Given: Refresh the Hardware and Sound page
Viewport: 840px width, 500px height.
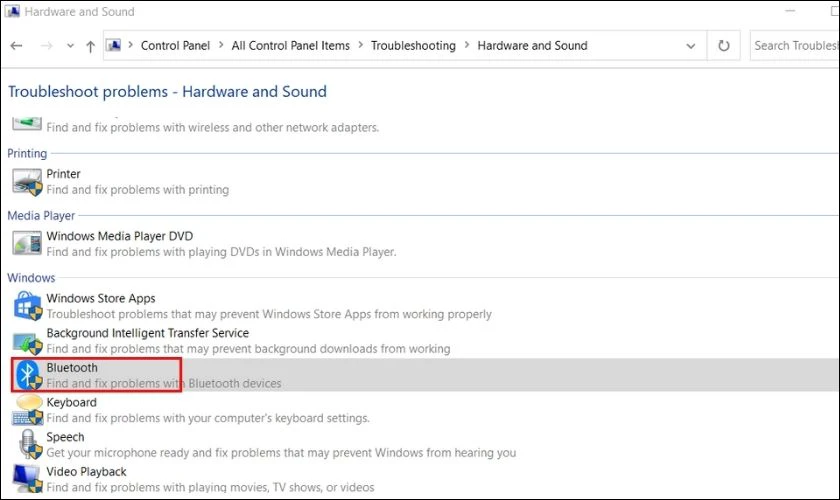Looking at the screenshot, I should pyautogui.click(x=724, y=46).
